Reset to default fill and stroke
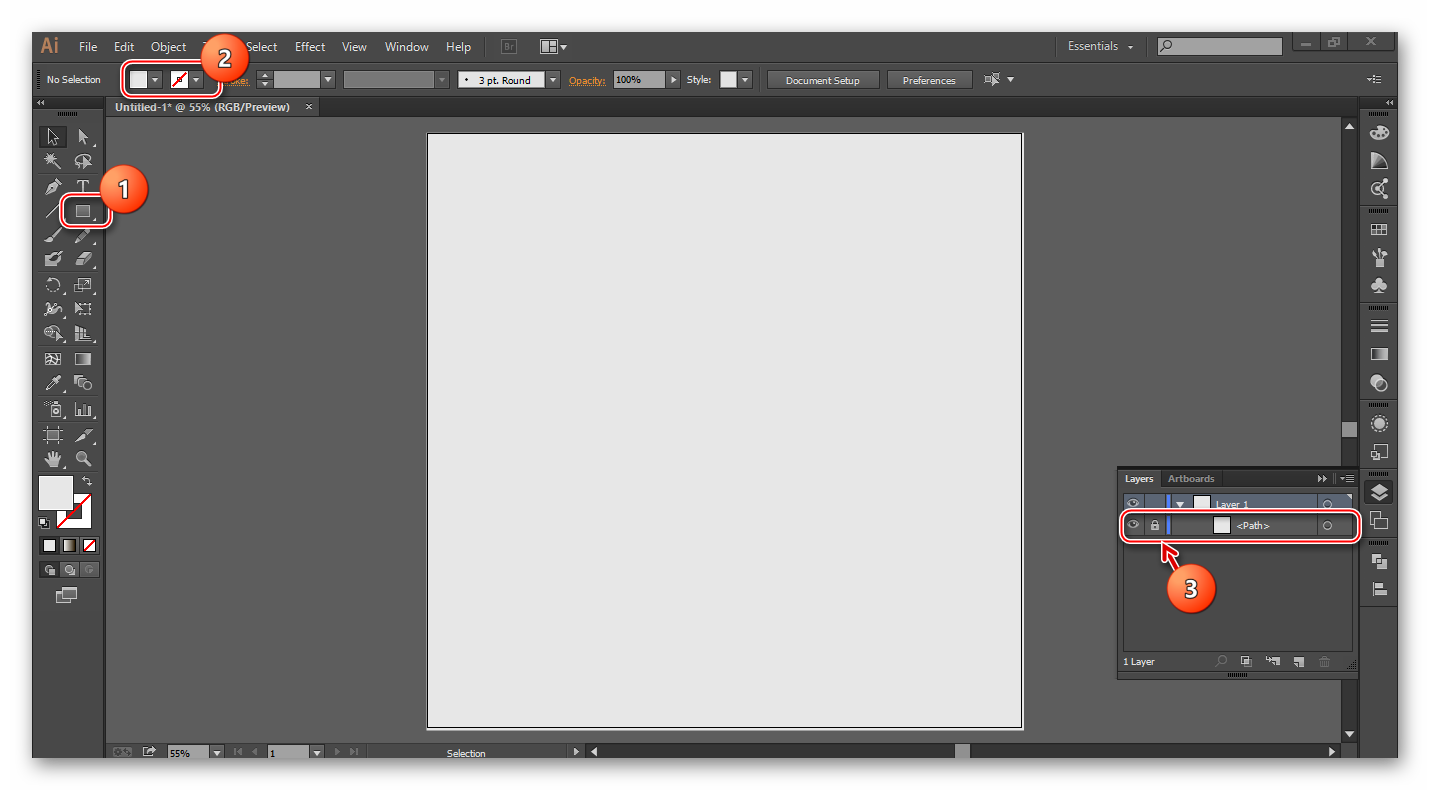Viewport: 1430px width, 790px height. point(44,522)
